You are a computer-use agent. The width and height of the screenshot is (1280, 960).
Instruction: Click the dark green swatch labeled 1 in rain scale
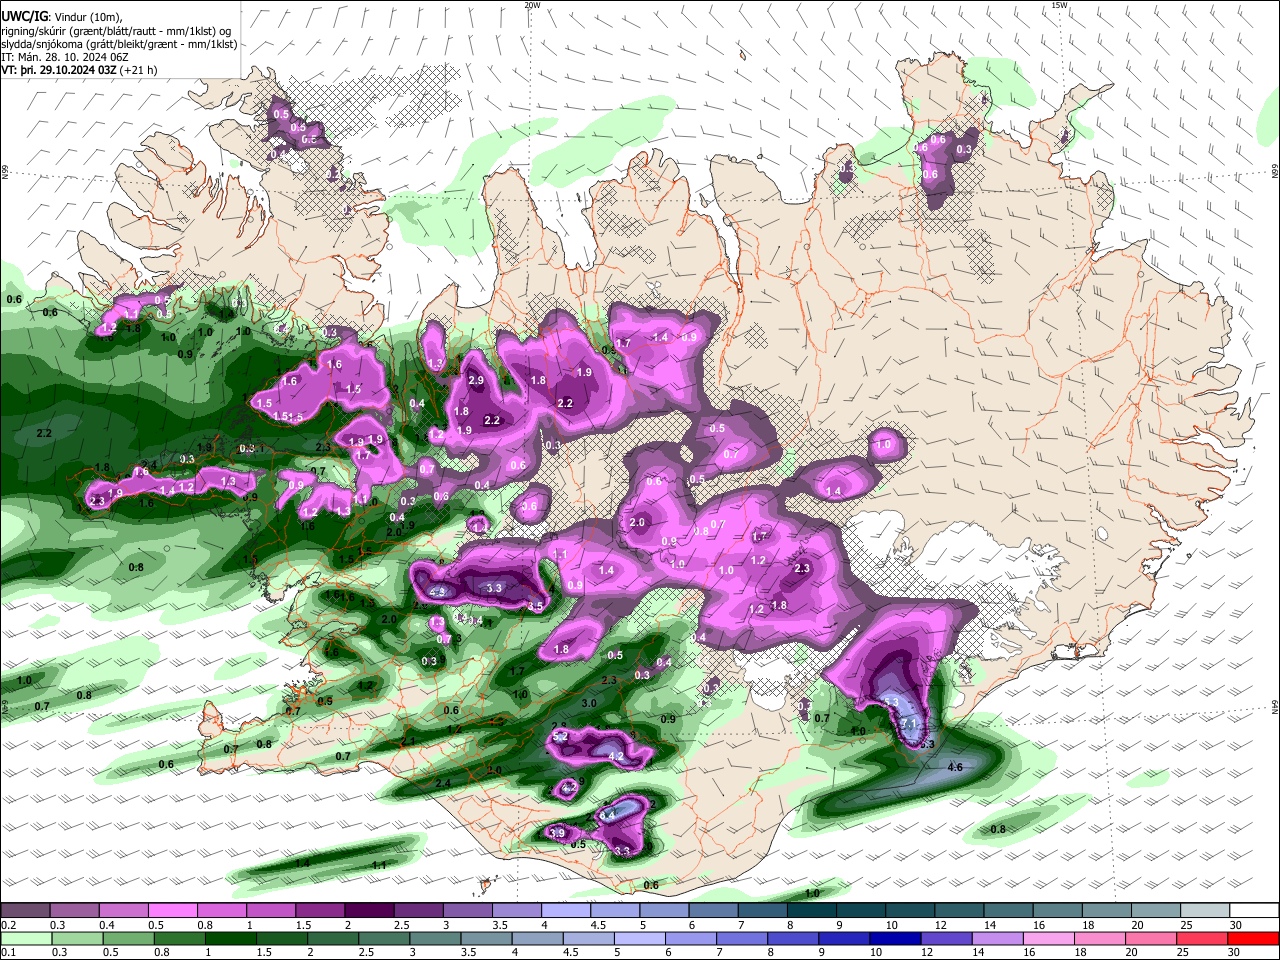(230, 938)
